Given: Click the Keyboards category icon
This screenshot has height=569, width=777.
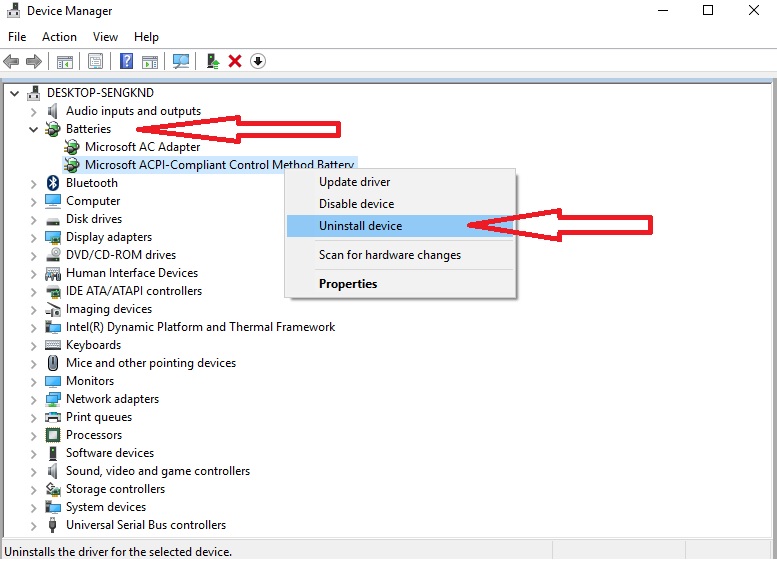Looking at the screenshot, I should click(x=53, y=345).
